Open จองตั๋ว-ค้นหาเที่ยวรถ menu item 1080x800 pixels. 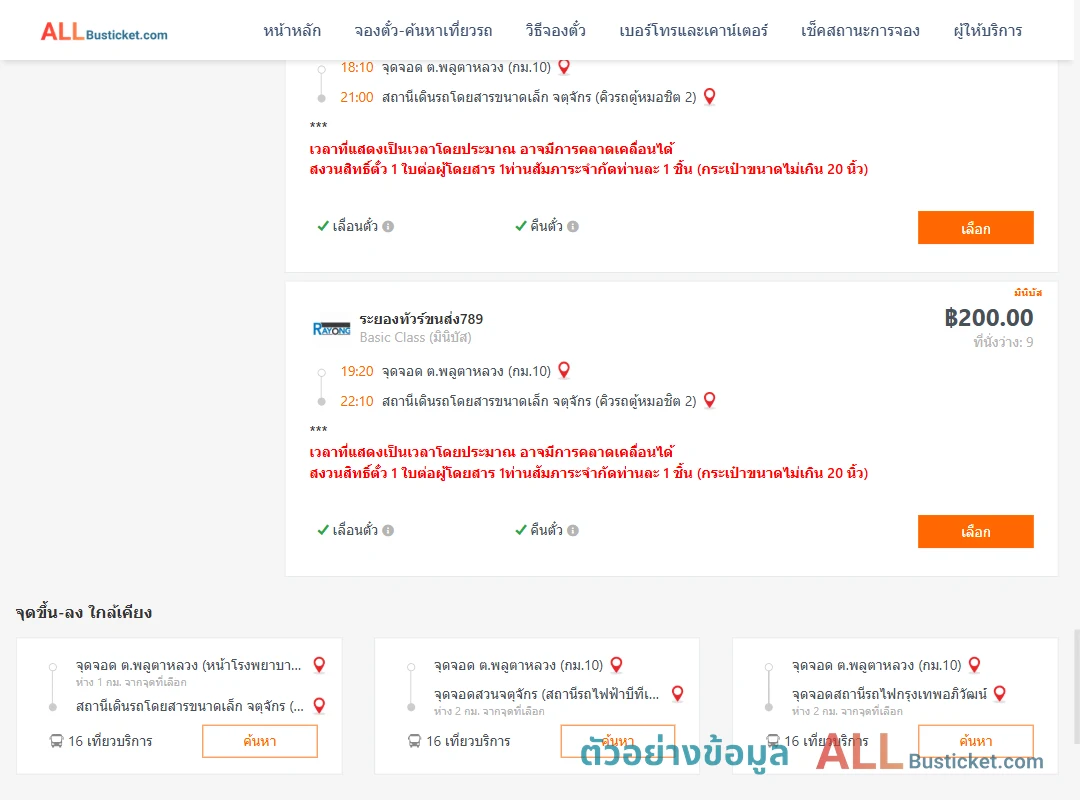pyautogui.click(x=423, y=30)
